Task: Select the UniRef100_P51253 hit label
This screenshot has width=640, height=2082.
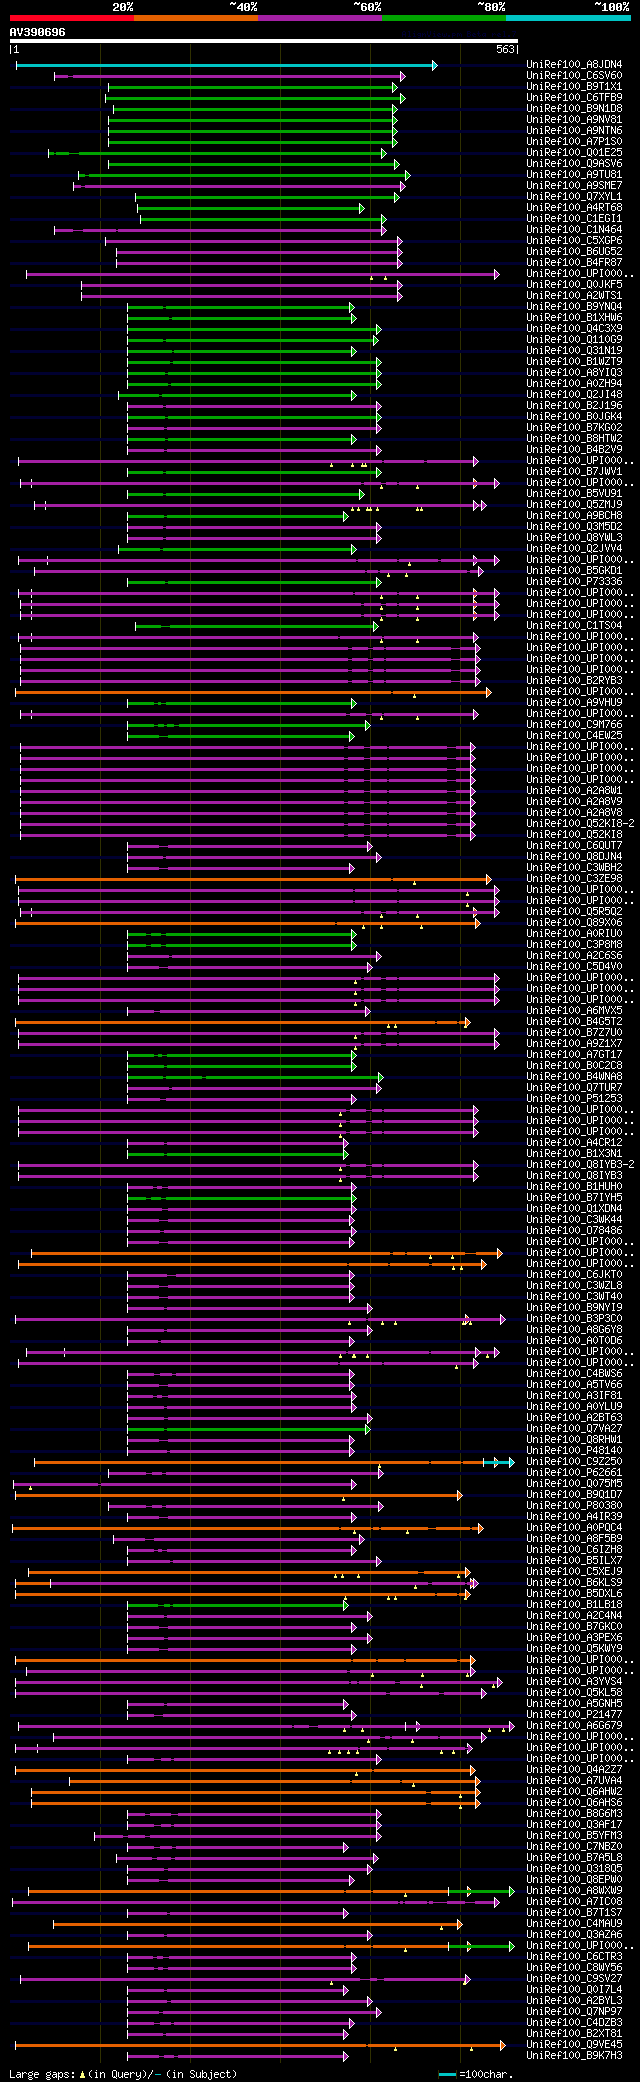Action: pyautogui.click(x=574, y=1099)
